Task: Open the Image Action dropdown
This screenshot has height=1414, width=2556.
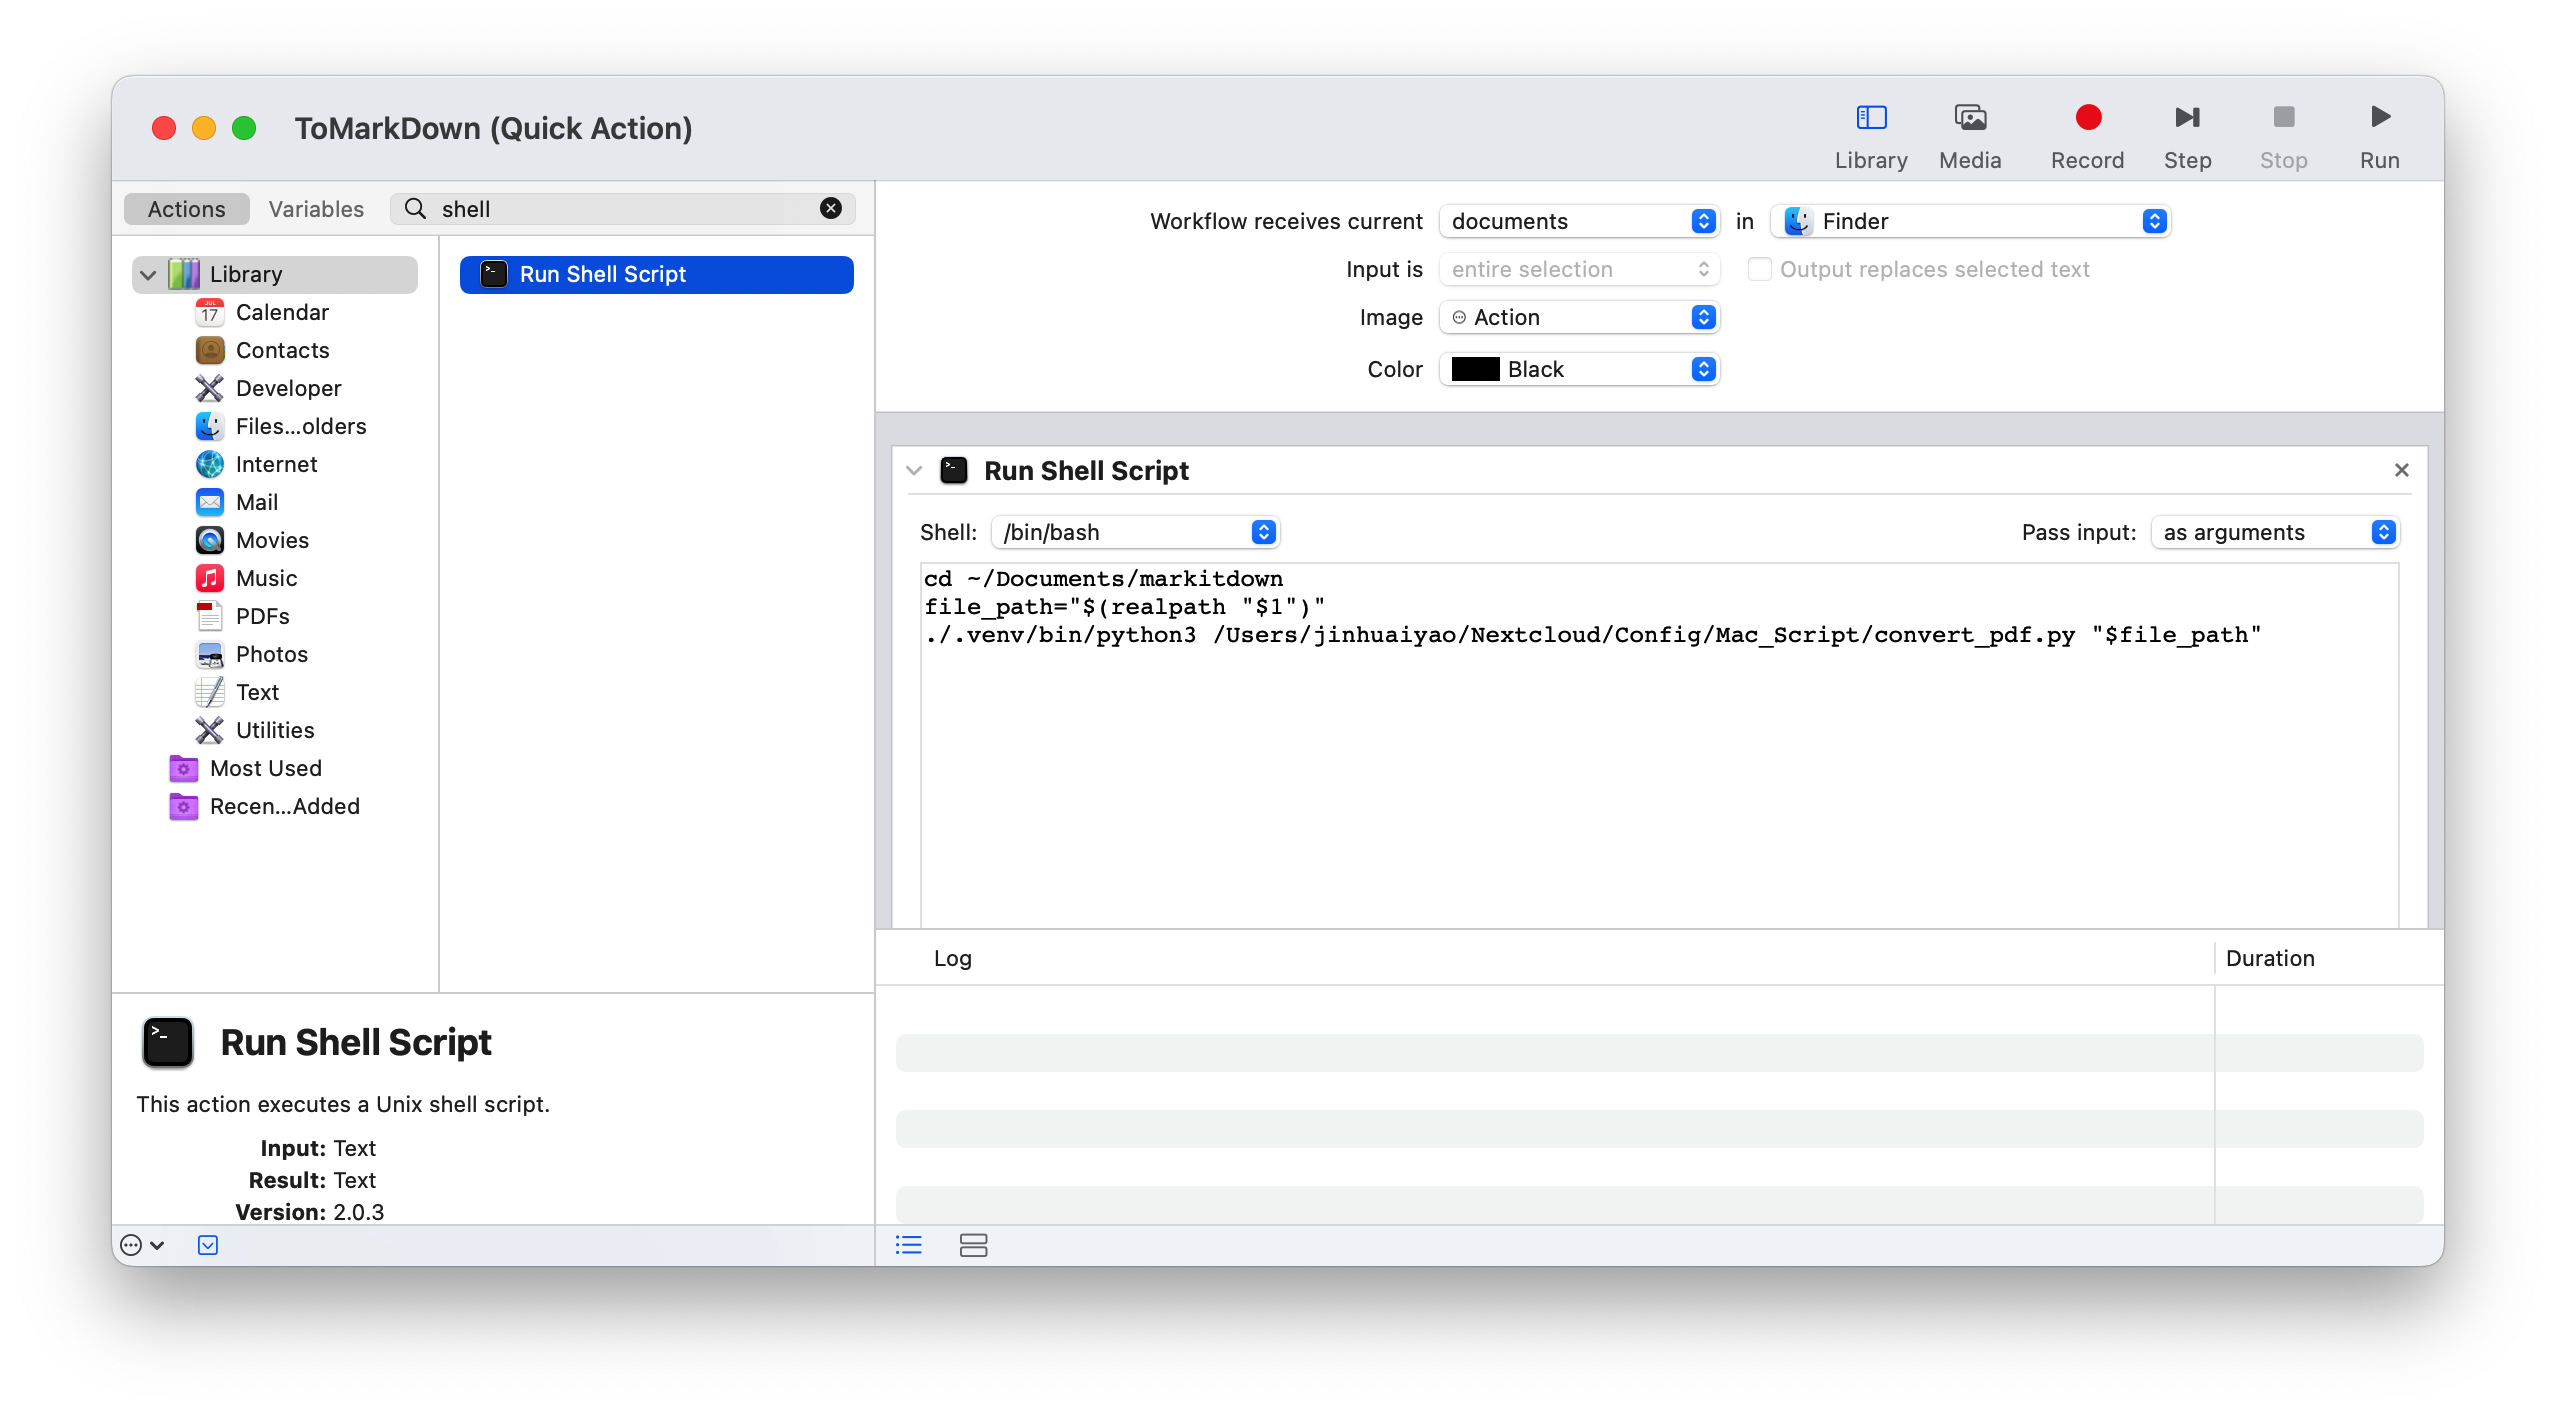Action: pos(1579,317)
